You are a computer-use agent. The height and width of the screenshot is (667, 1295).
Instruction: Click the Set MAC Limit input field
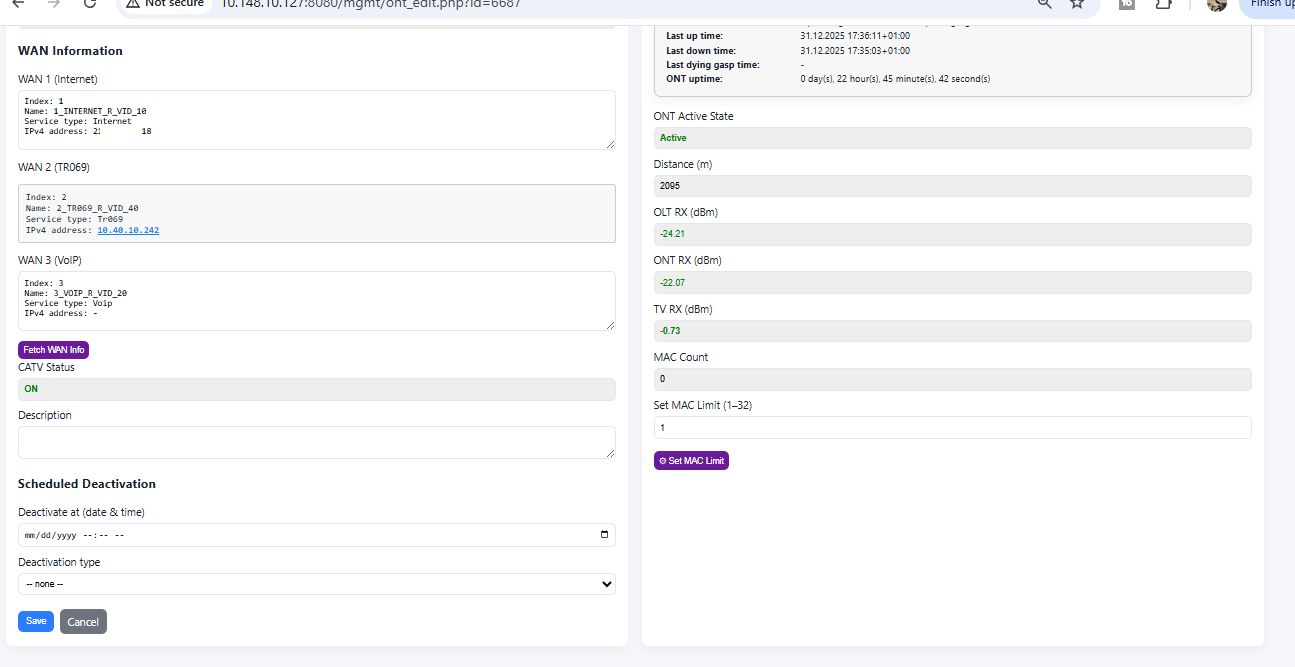click(951, 427)
